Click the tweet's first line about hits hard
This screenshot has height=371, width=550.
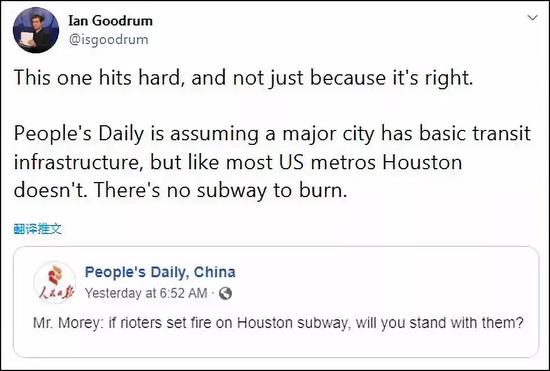click(x=243, y=77)
